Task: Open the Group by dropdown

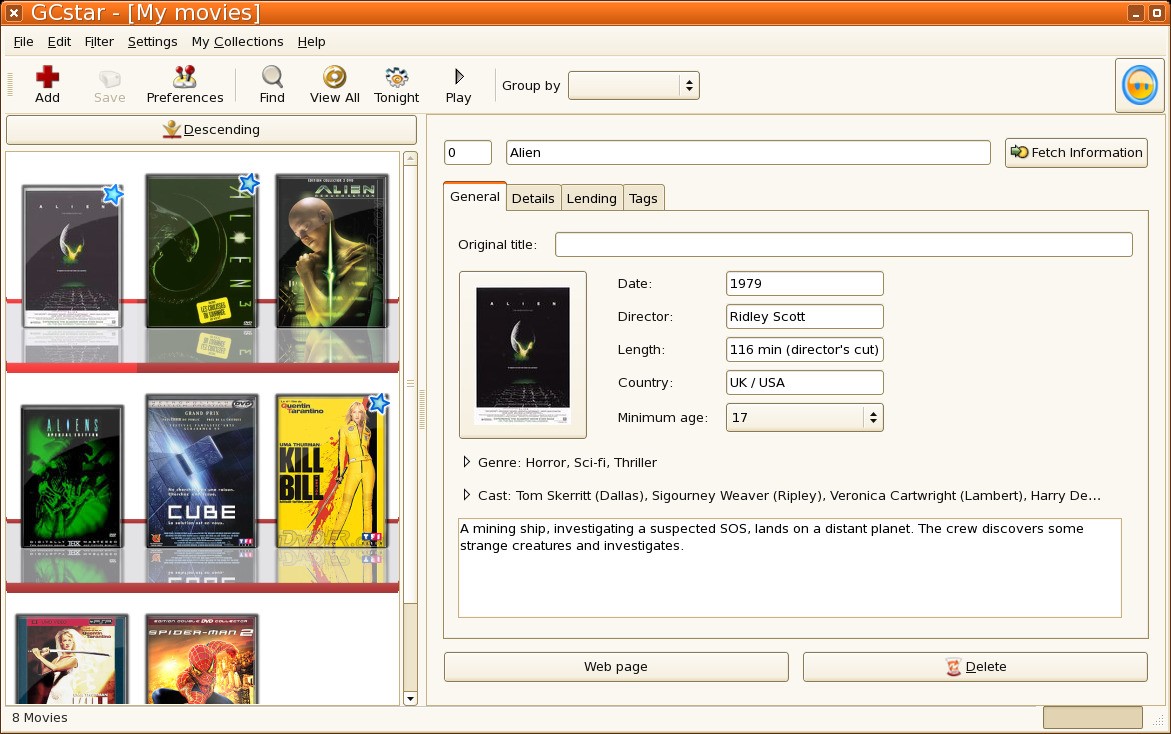Action: click(633, 86)
